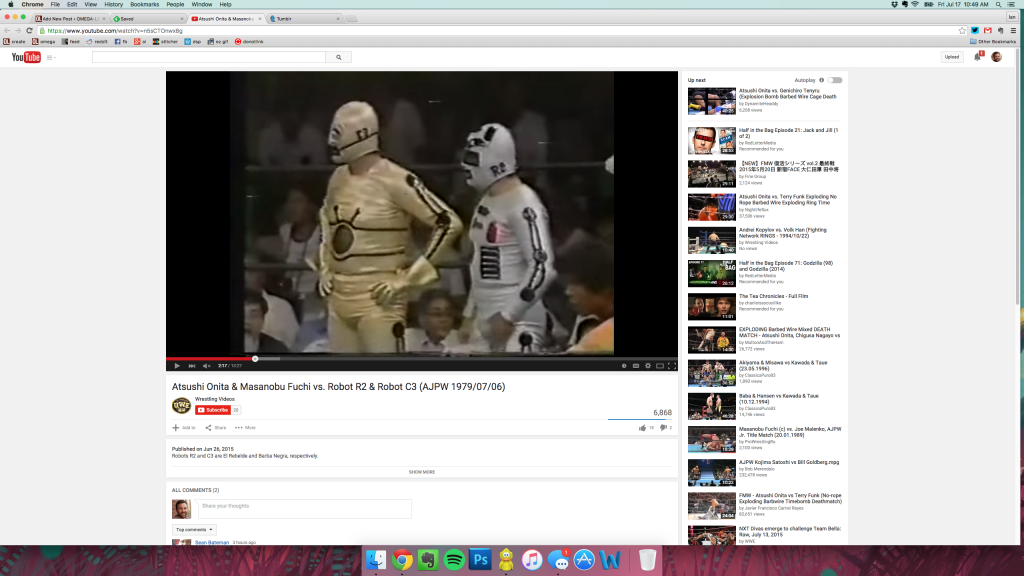Open the notifications bell
Screen dimensions: 1024x576
click(x=978, y=57)
